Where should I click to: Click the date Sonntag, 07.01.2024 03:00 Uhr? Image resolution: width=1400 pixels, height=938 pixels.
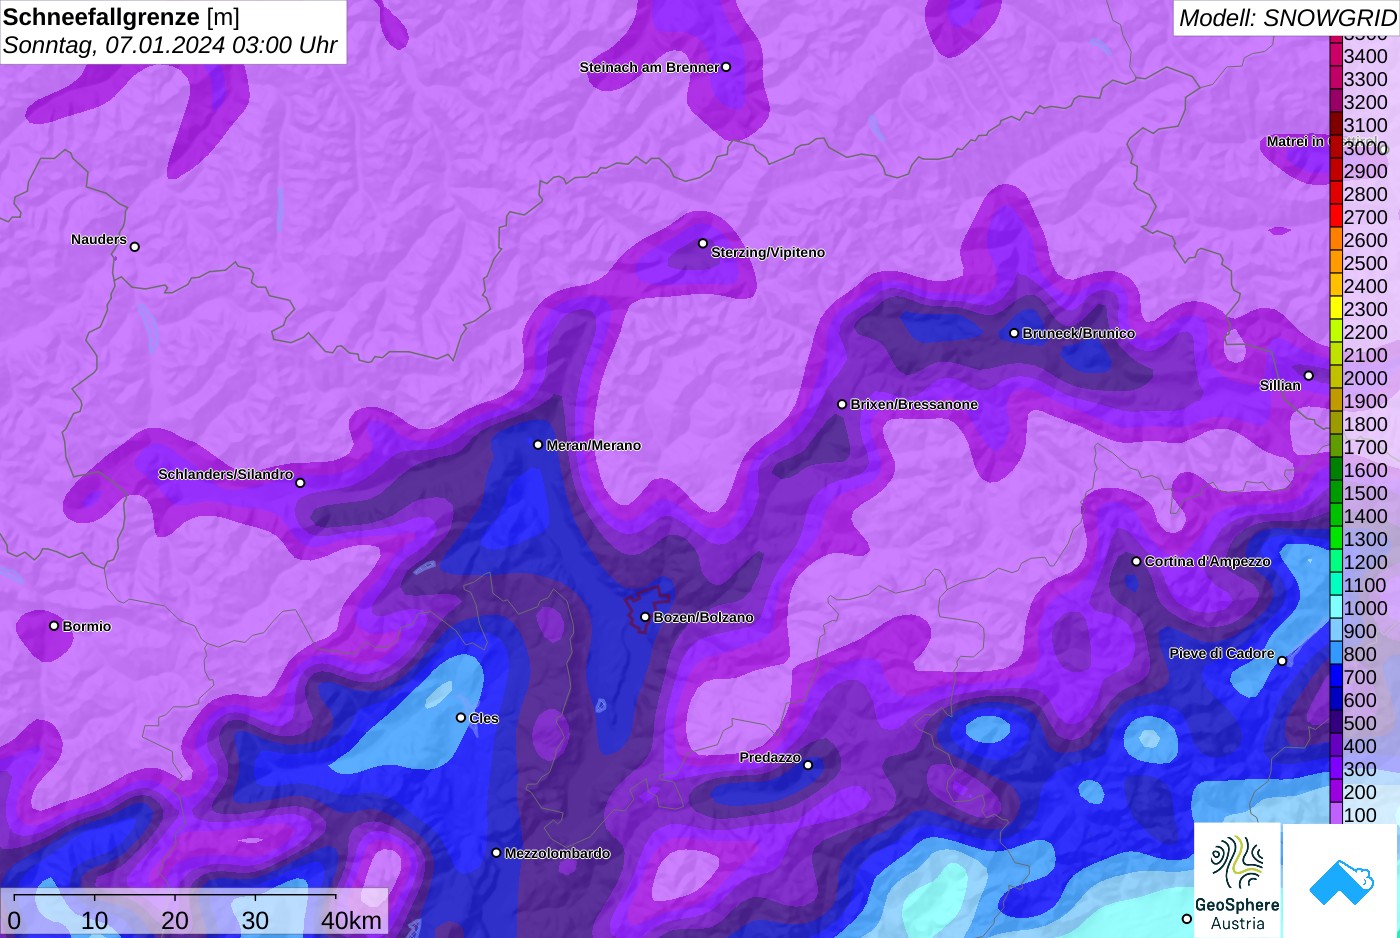[170, 45]
